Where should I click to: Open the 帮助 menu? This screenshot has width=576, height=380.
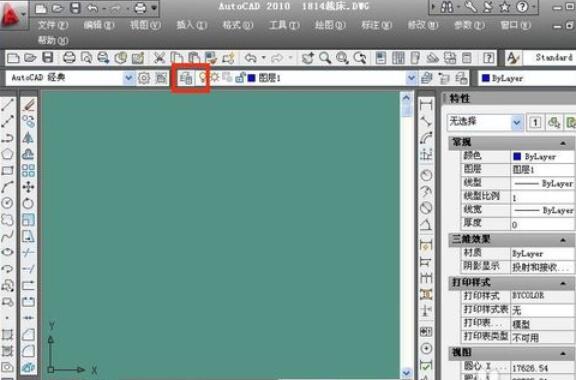click(x=53, y=40)
